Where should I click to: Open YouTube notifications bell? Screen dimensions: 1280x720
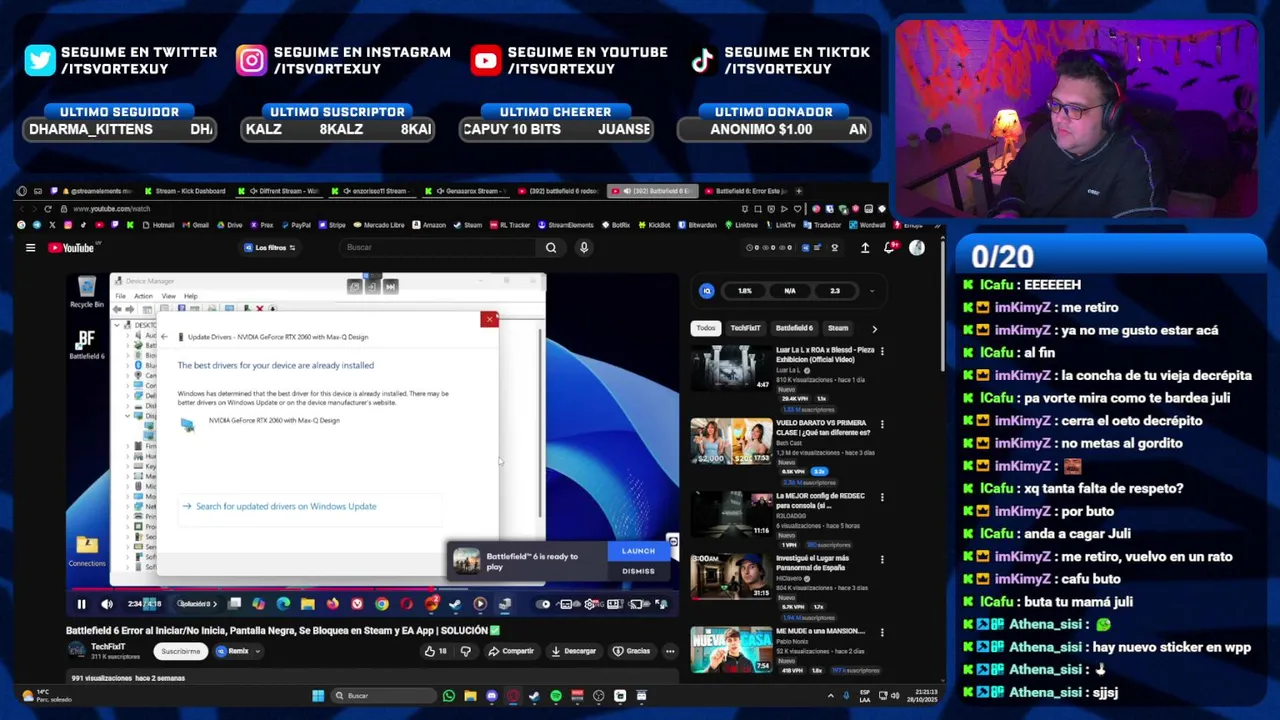point(888,248)
